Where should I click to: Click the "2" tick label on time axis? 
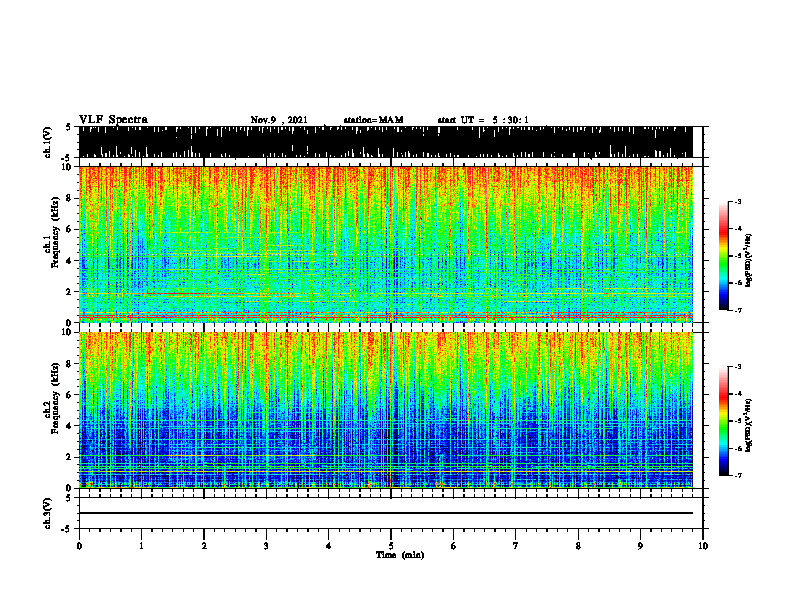coord(204,546)
